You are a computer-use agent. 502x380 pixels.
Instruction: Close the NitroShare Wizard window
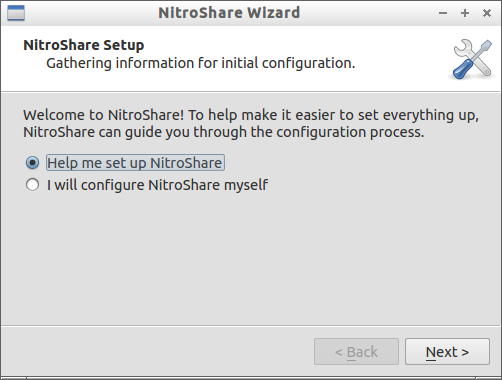(487, 13)
